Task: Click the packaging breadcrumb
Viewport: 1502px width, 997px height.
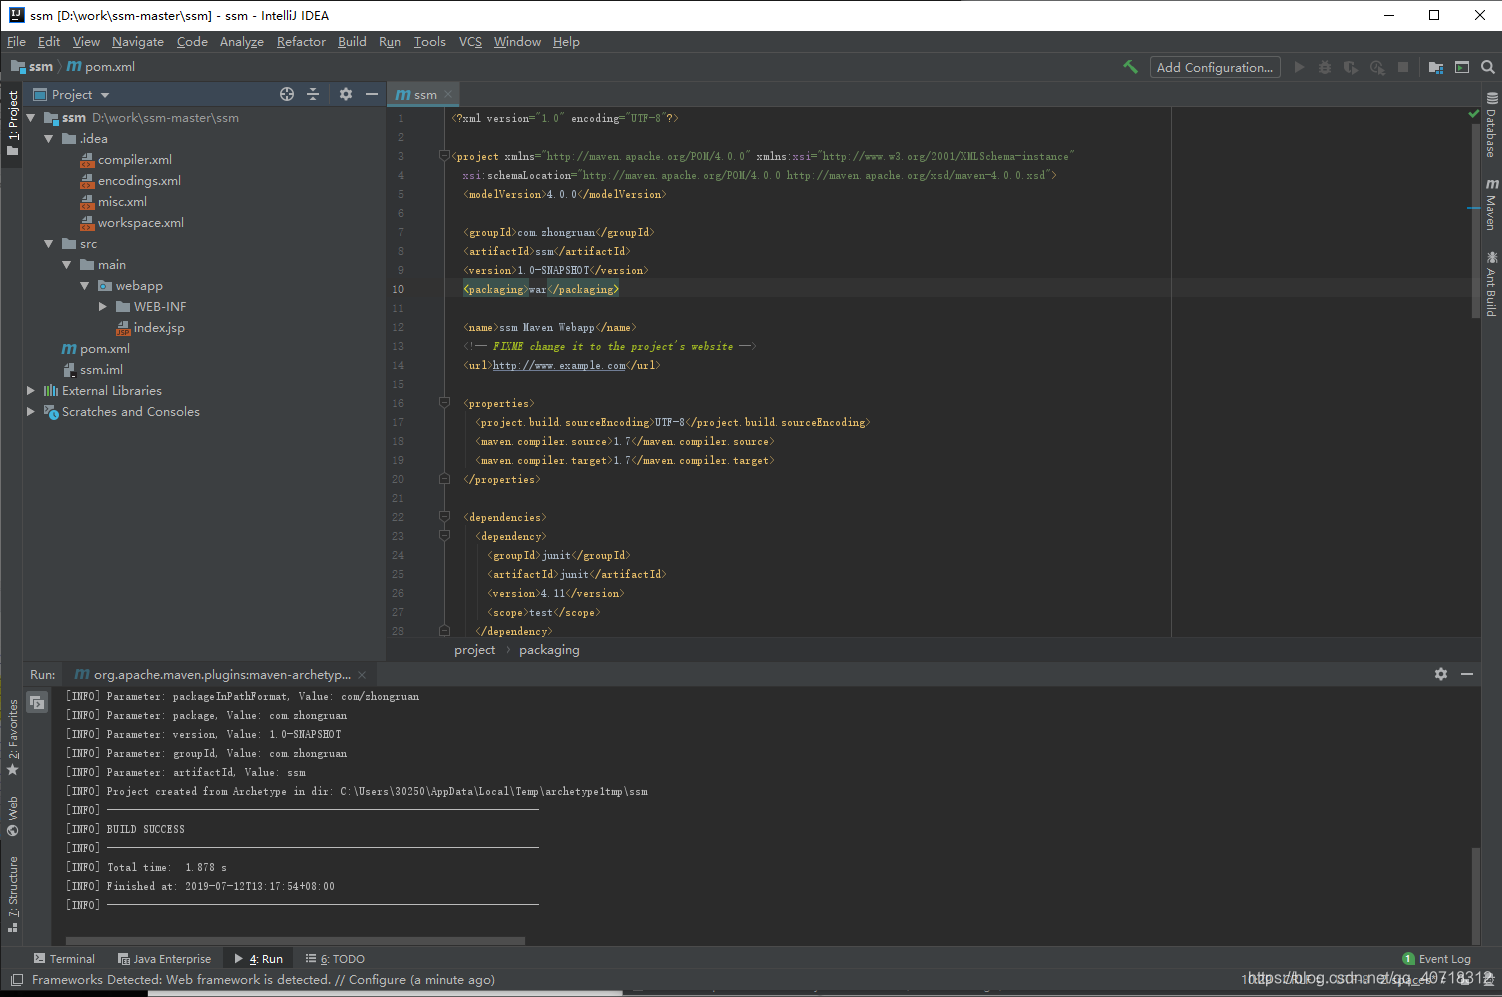Action: pyautogui.click(x=549, y=650)
